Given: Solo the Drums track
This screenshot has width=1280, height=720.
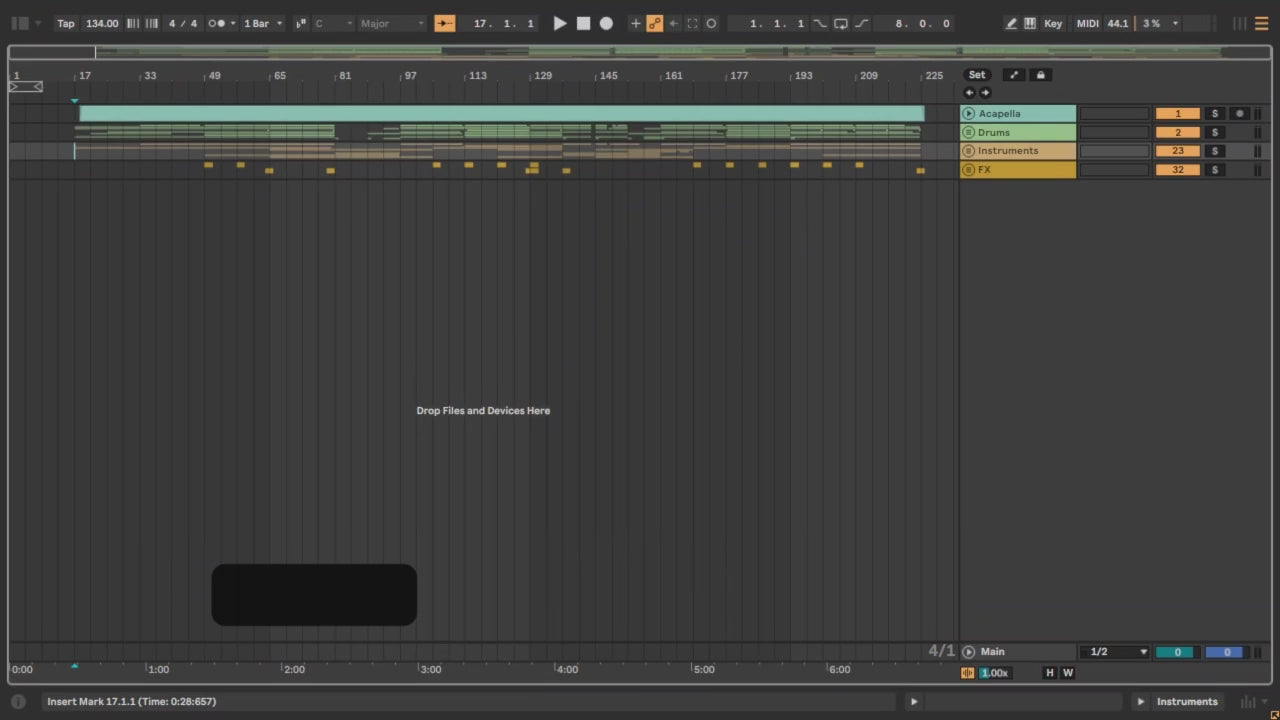Looking at the screenshot, I should [x=1214, y=132].
